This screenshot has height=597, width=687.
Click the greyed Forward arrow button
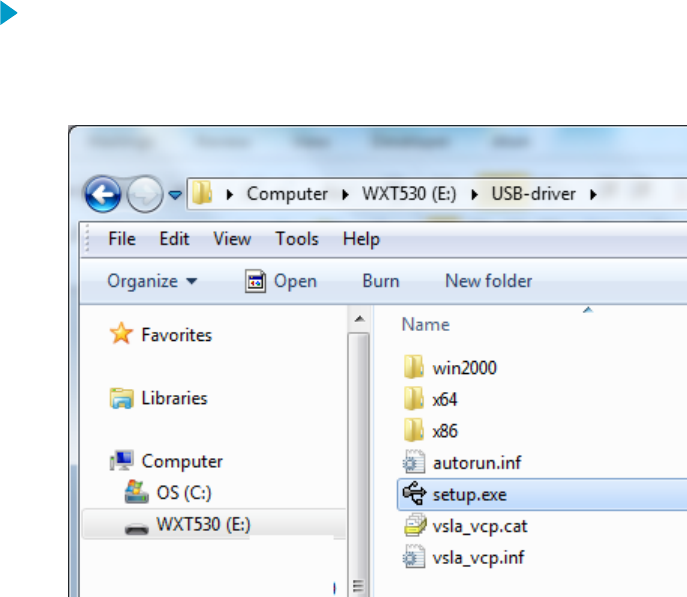[x=145, y=194]
